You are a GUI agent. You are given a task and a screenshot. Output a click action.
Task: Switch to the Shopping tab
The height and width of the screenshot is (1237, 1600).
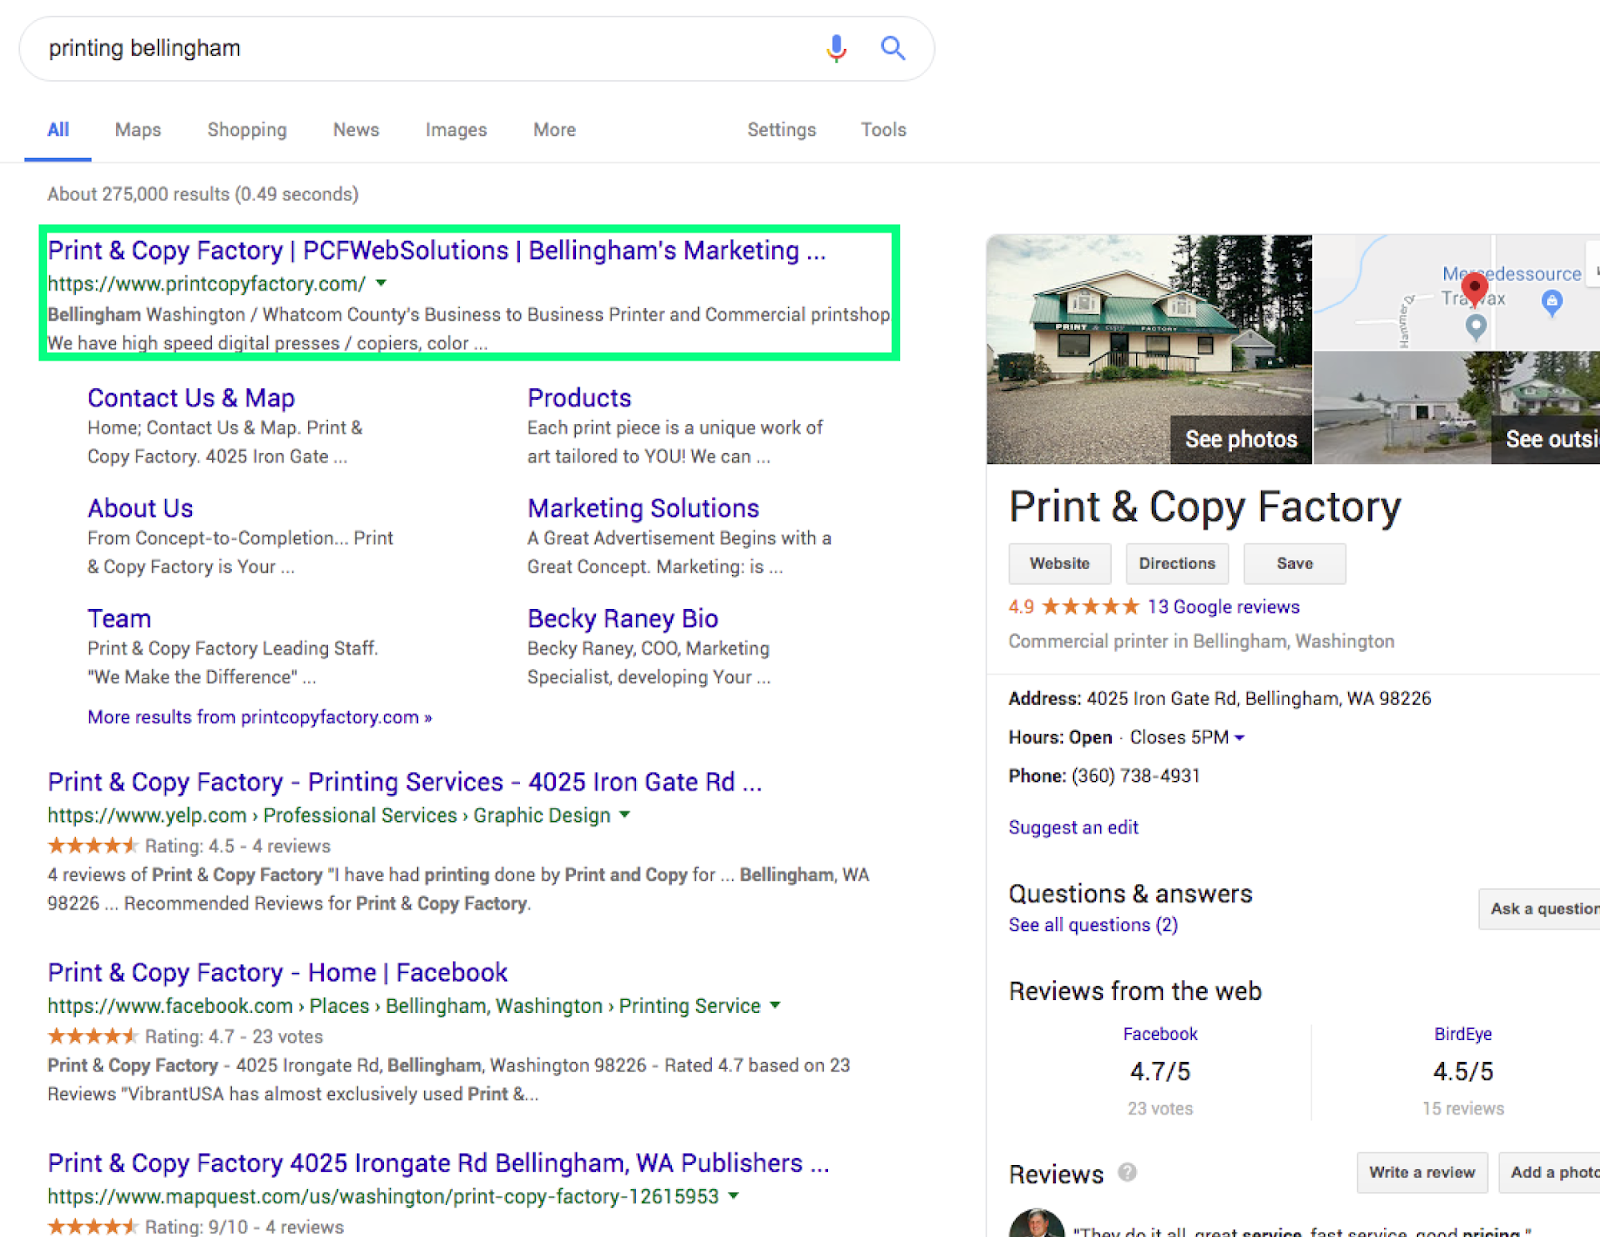pos(247,130)
